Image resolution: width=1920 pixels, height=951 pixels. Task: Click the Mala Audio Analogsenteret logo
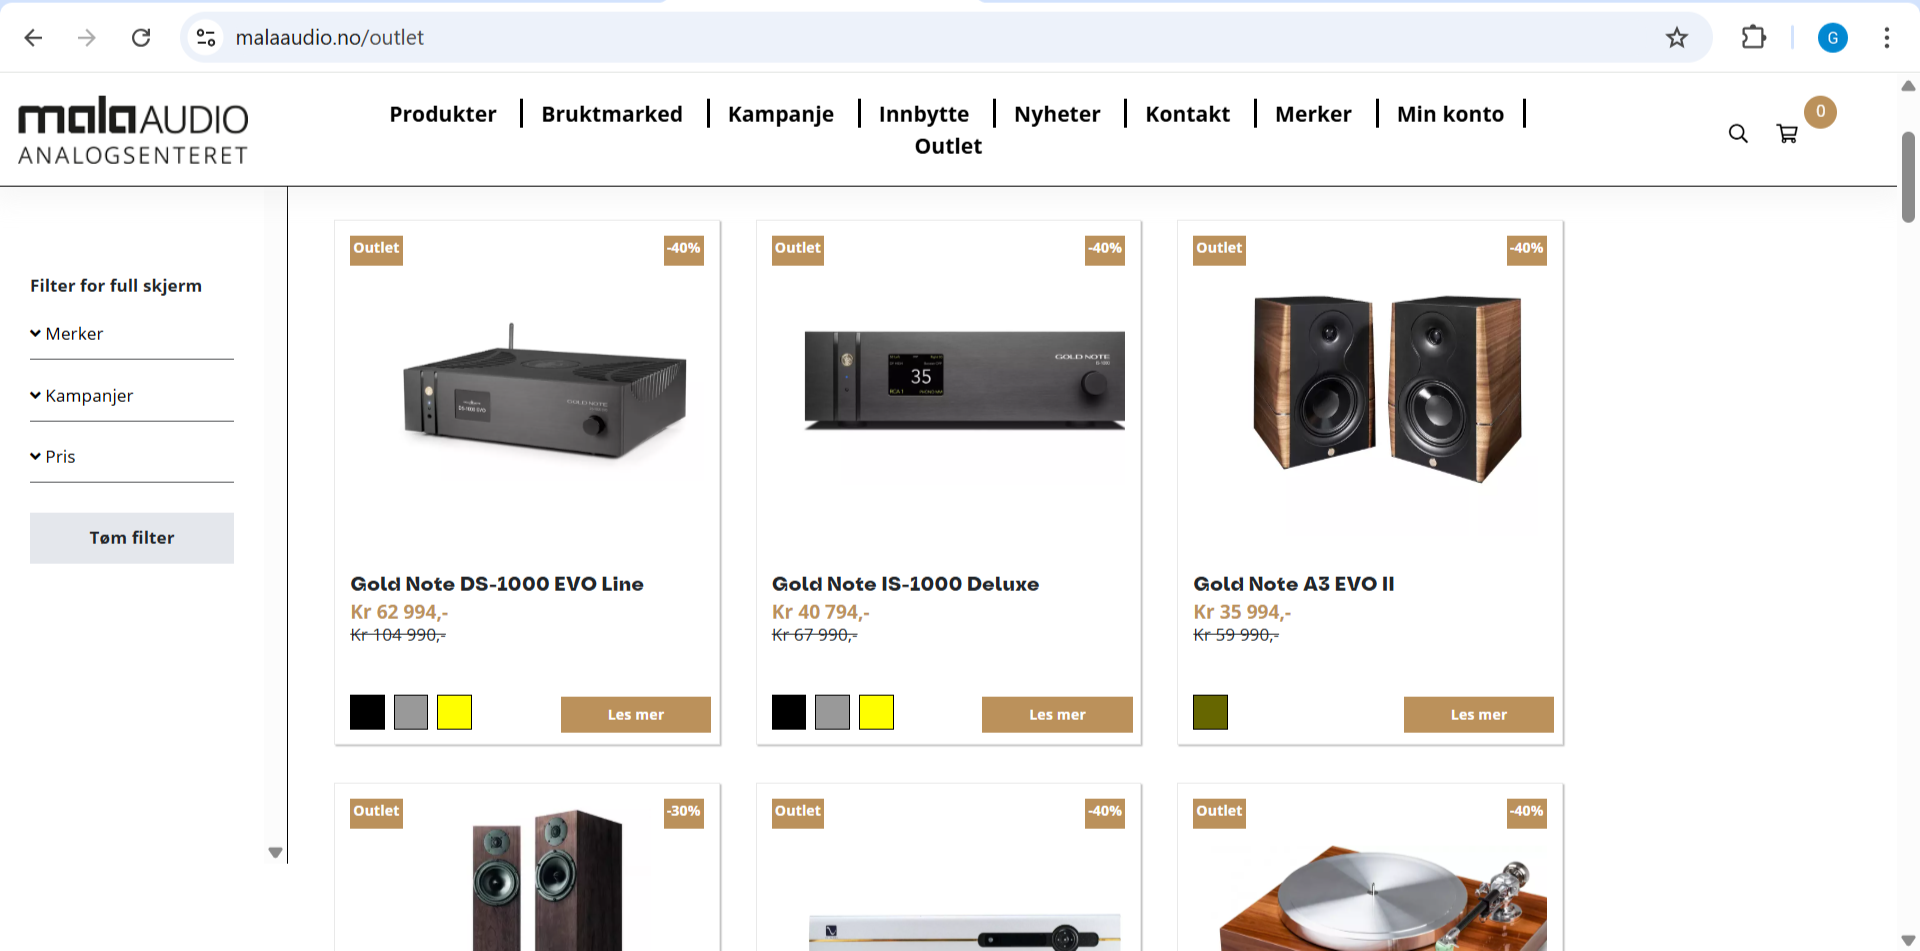click(x=133, y=131)
